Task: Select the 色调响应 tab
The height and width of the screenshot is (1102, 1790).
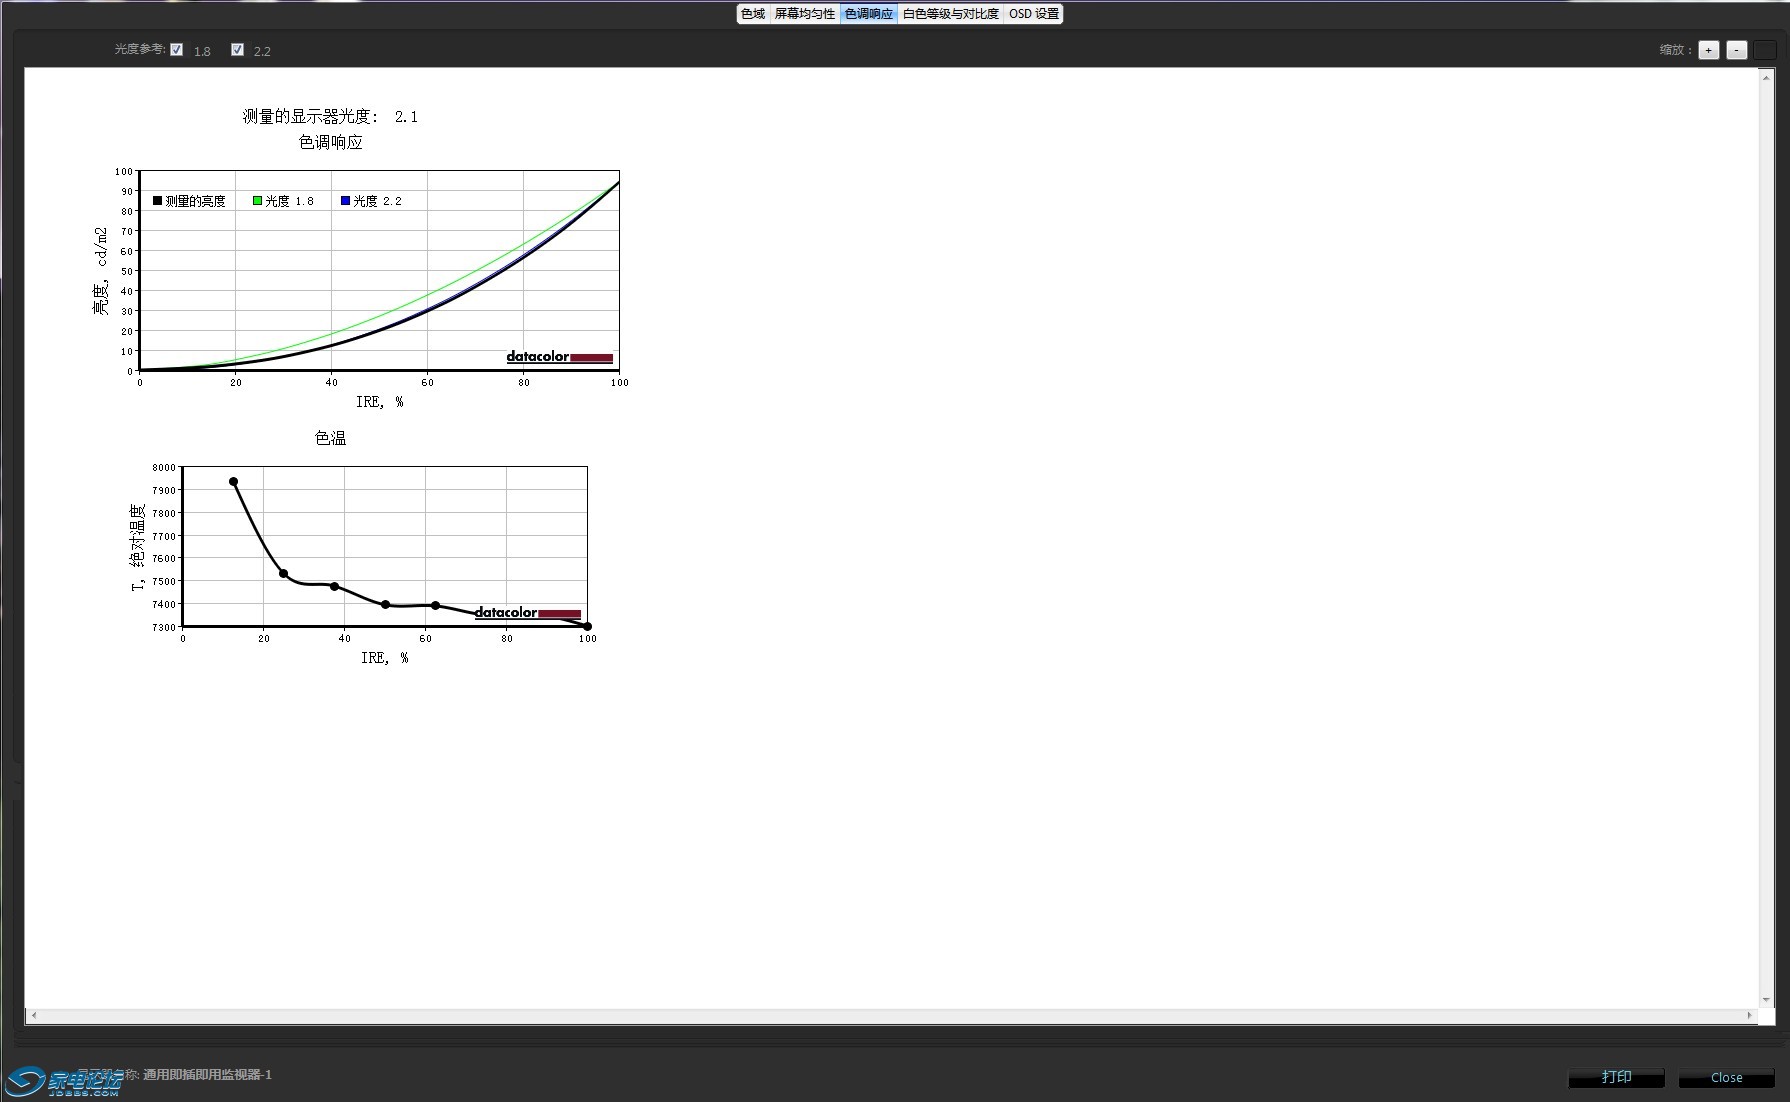Action: click(x=868, y=14)
